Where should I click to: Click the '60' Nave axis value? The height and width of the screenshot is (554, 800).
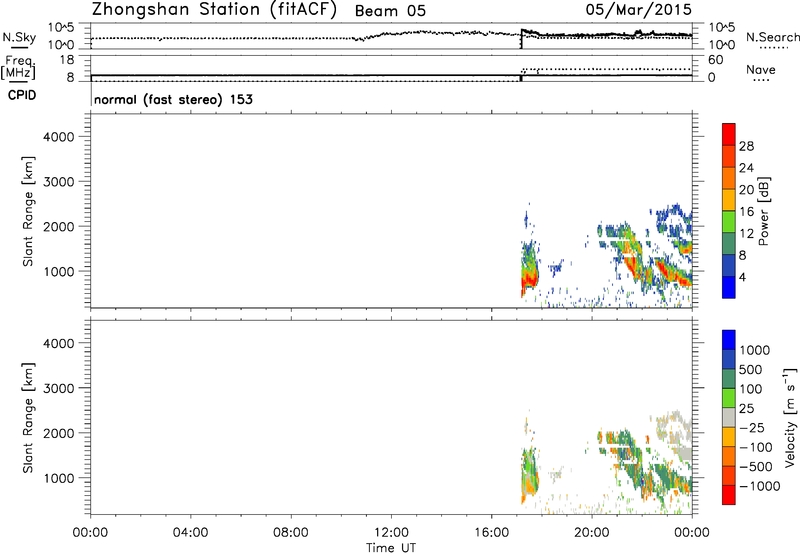(x=715, y=60)
